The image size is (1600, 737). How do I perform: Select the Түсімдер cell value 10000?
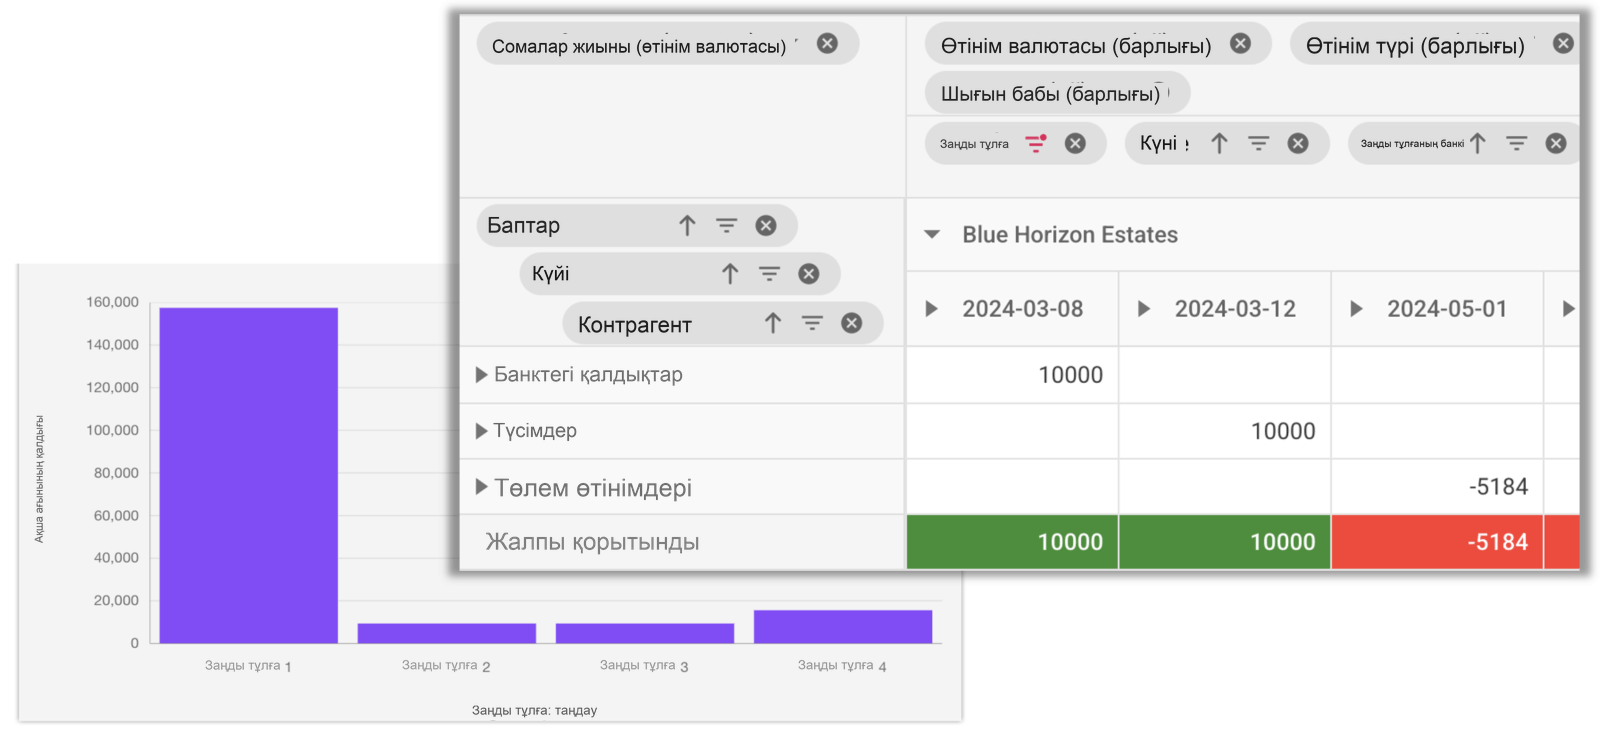point(1283,431)
